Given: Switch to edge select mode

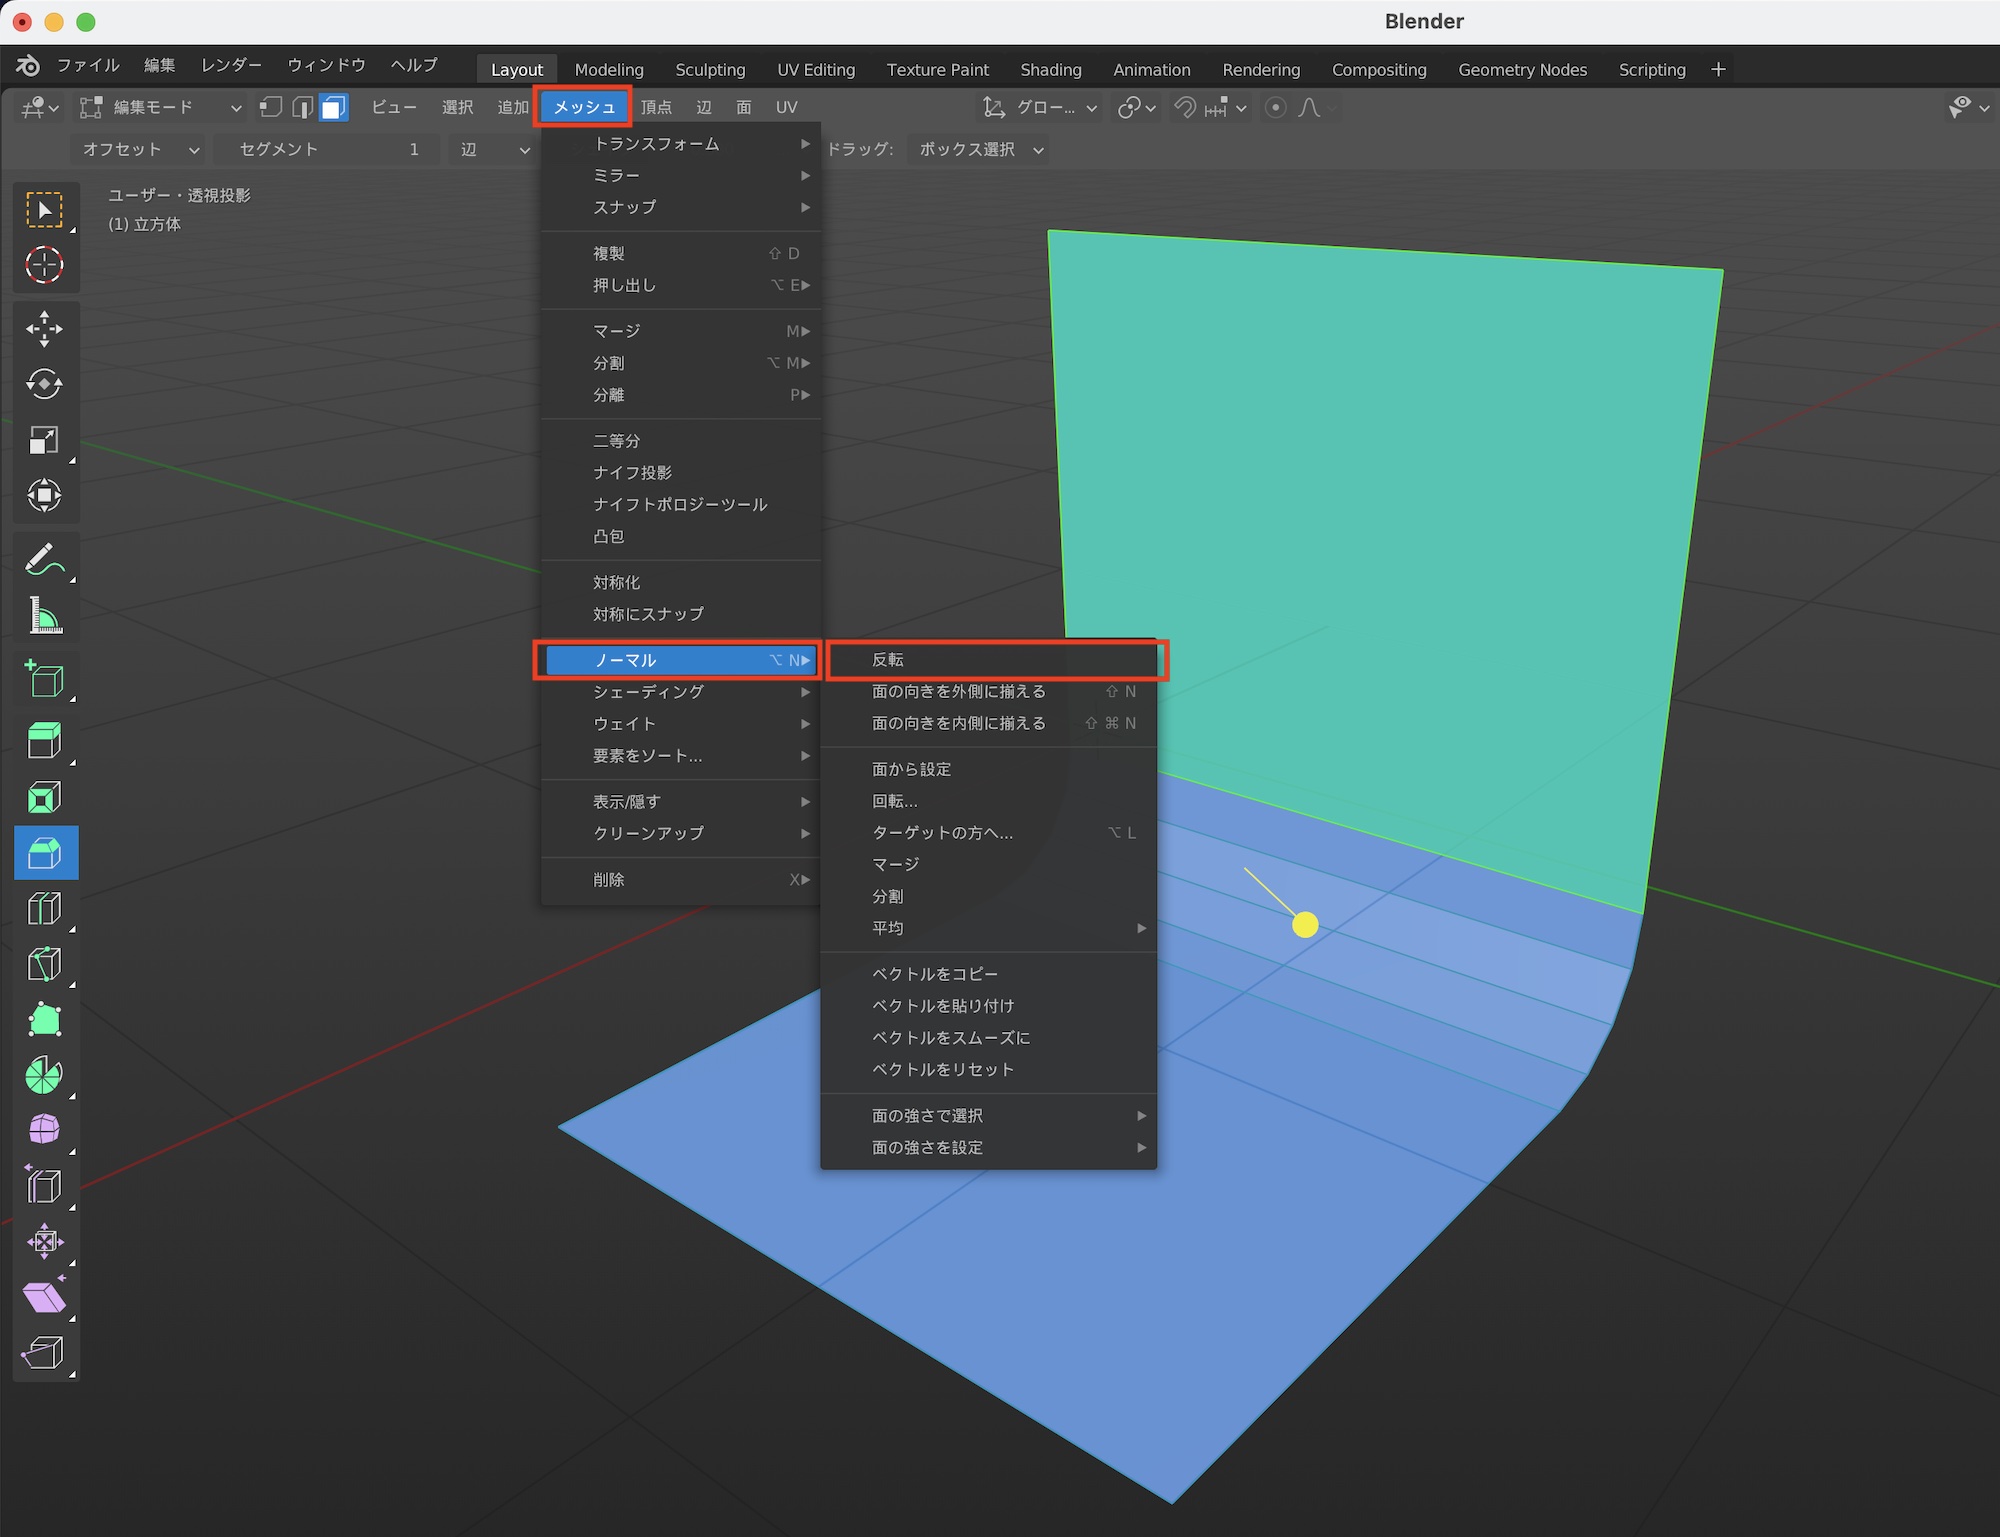Looking at the screenshot, I should tap(302, 107).
